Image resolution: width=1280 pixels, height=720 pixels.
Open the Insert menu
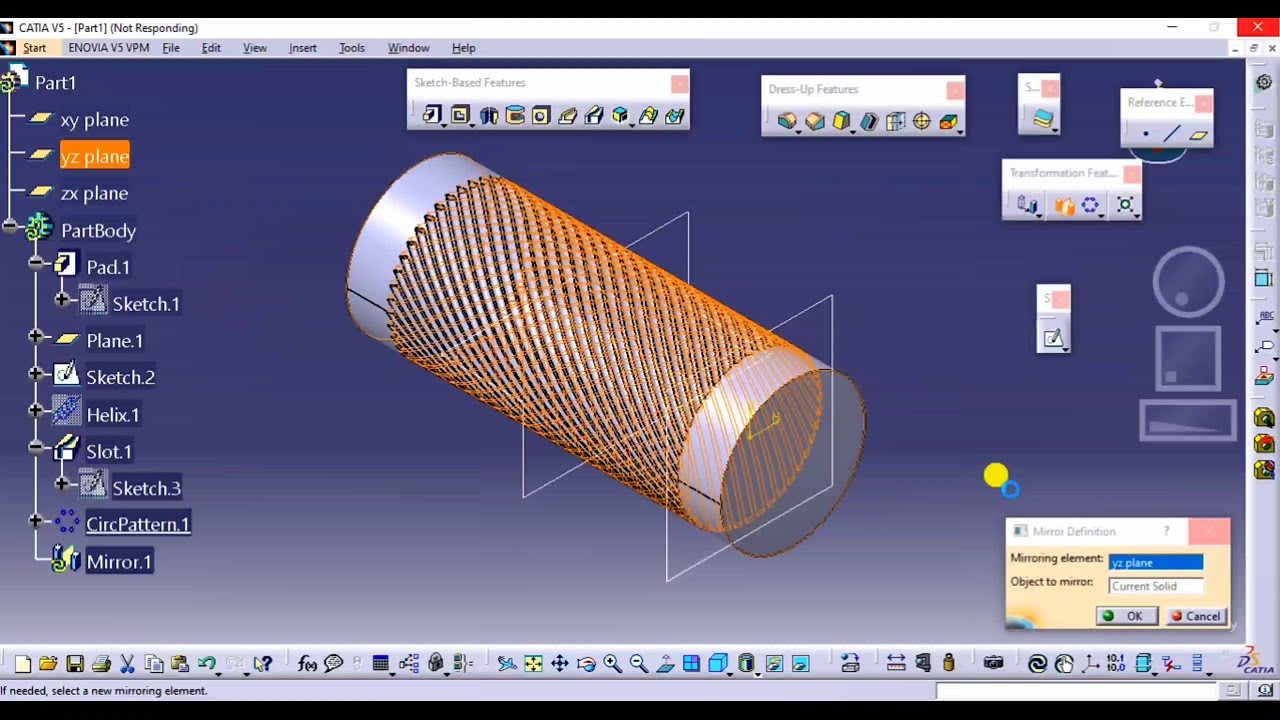(x=303, y=48)
